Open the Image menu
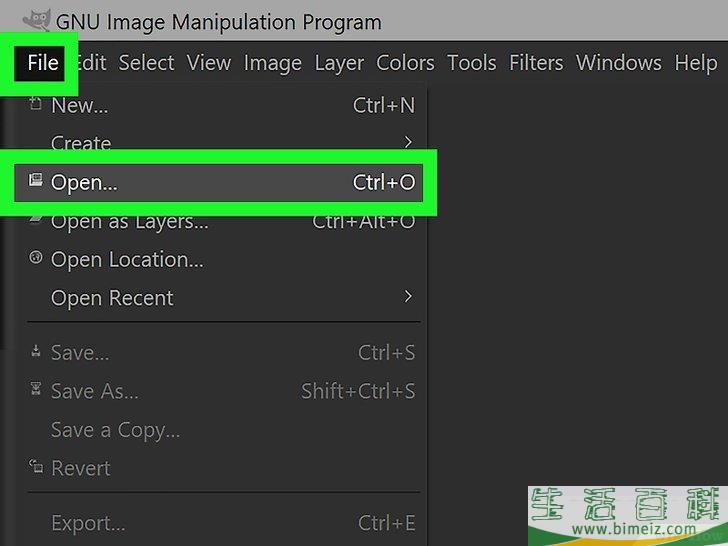The height and width of the screenshot is (546, 728). (x=273, y=63)
